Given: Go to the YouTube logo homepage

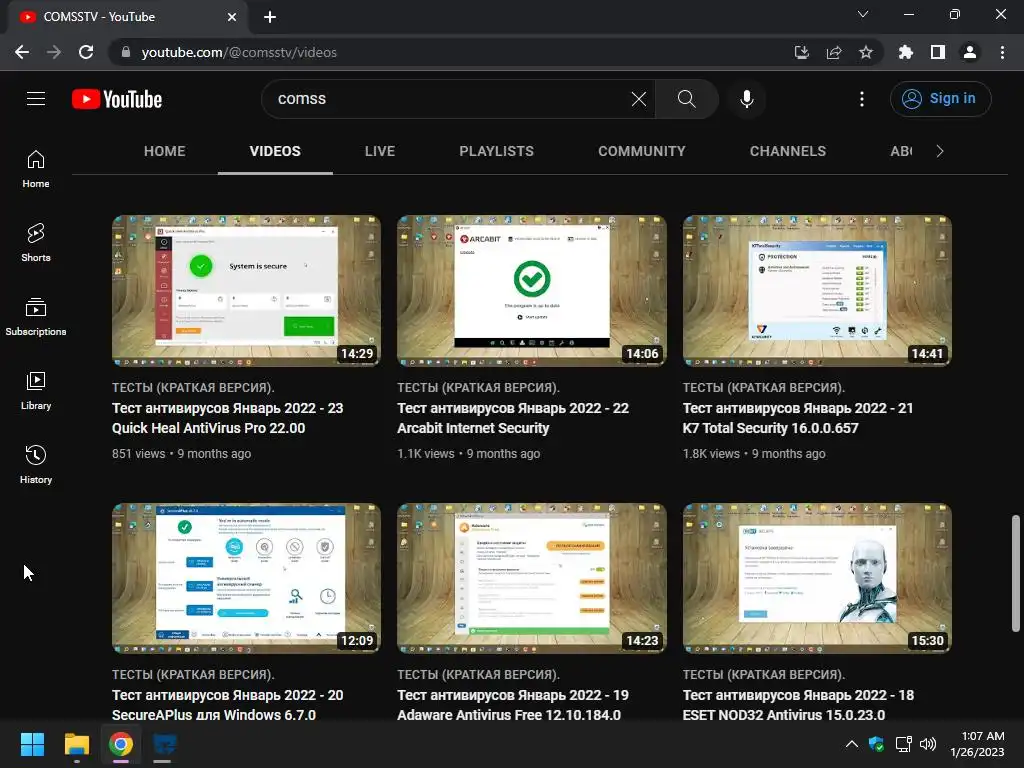Looking at the screenshot, I should pyautogui.click(x=117, y=99).
